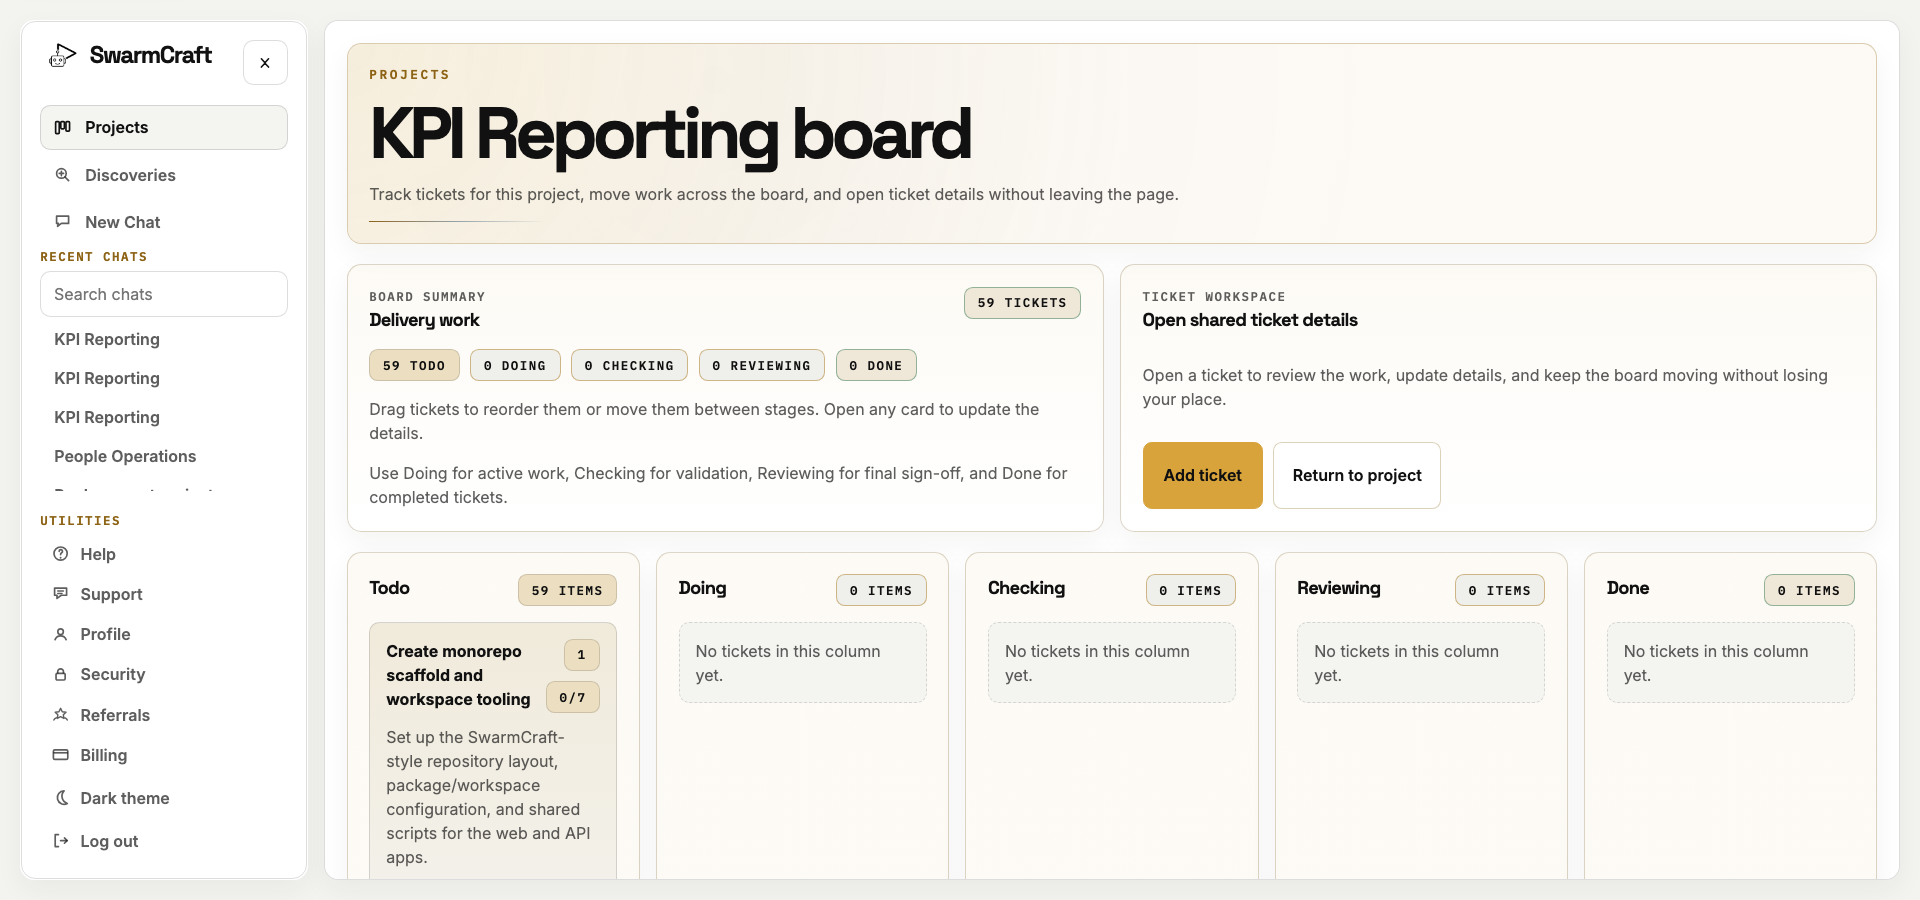Open the second KPI Reporting chat
Viewport: 1920px width, 900px height.
tap(164, 378)
